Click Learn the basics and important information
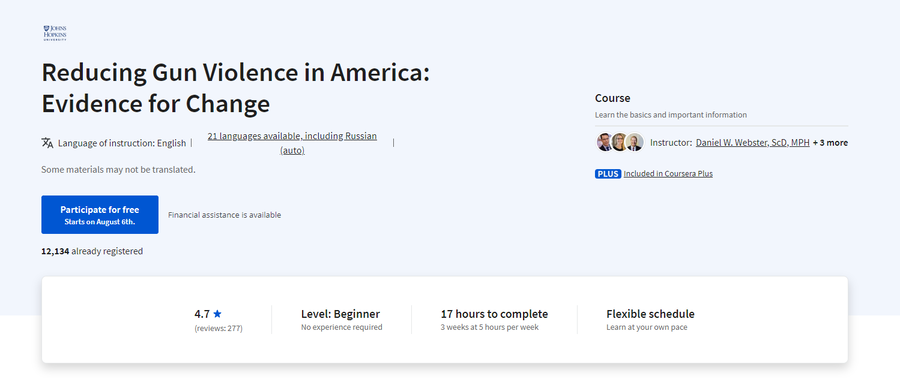Viewport: 900px width, 382px height. click(x=671, y=115)
